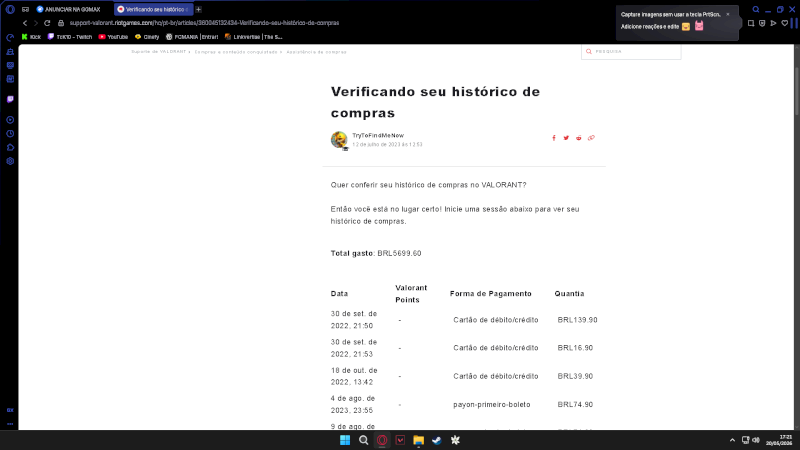The width and height of the screenshot is (800, 450).
Task: Open the sidebar three-dots setup menu
Action: (x=10, y=424)
